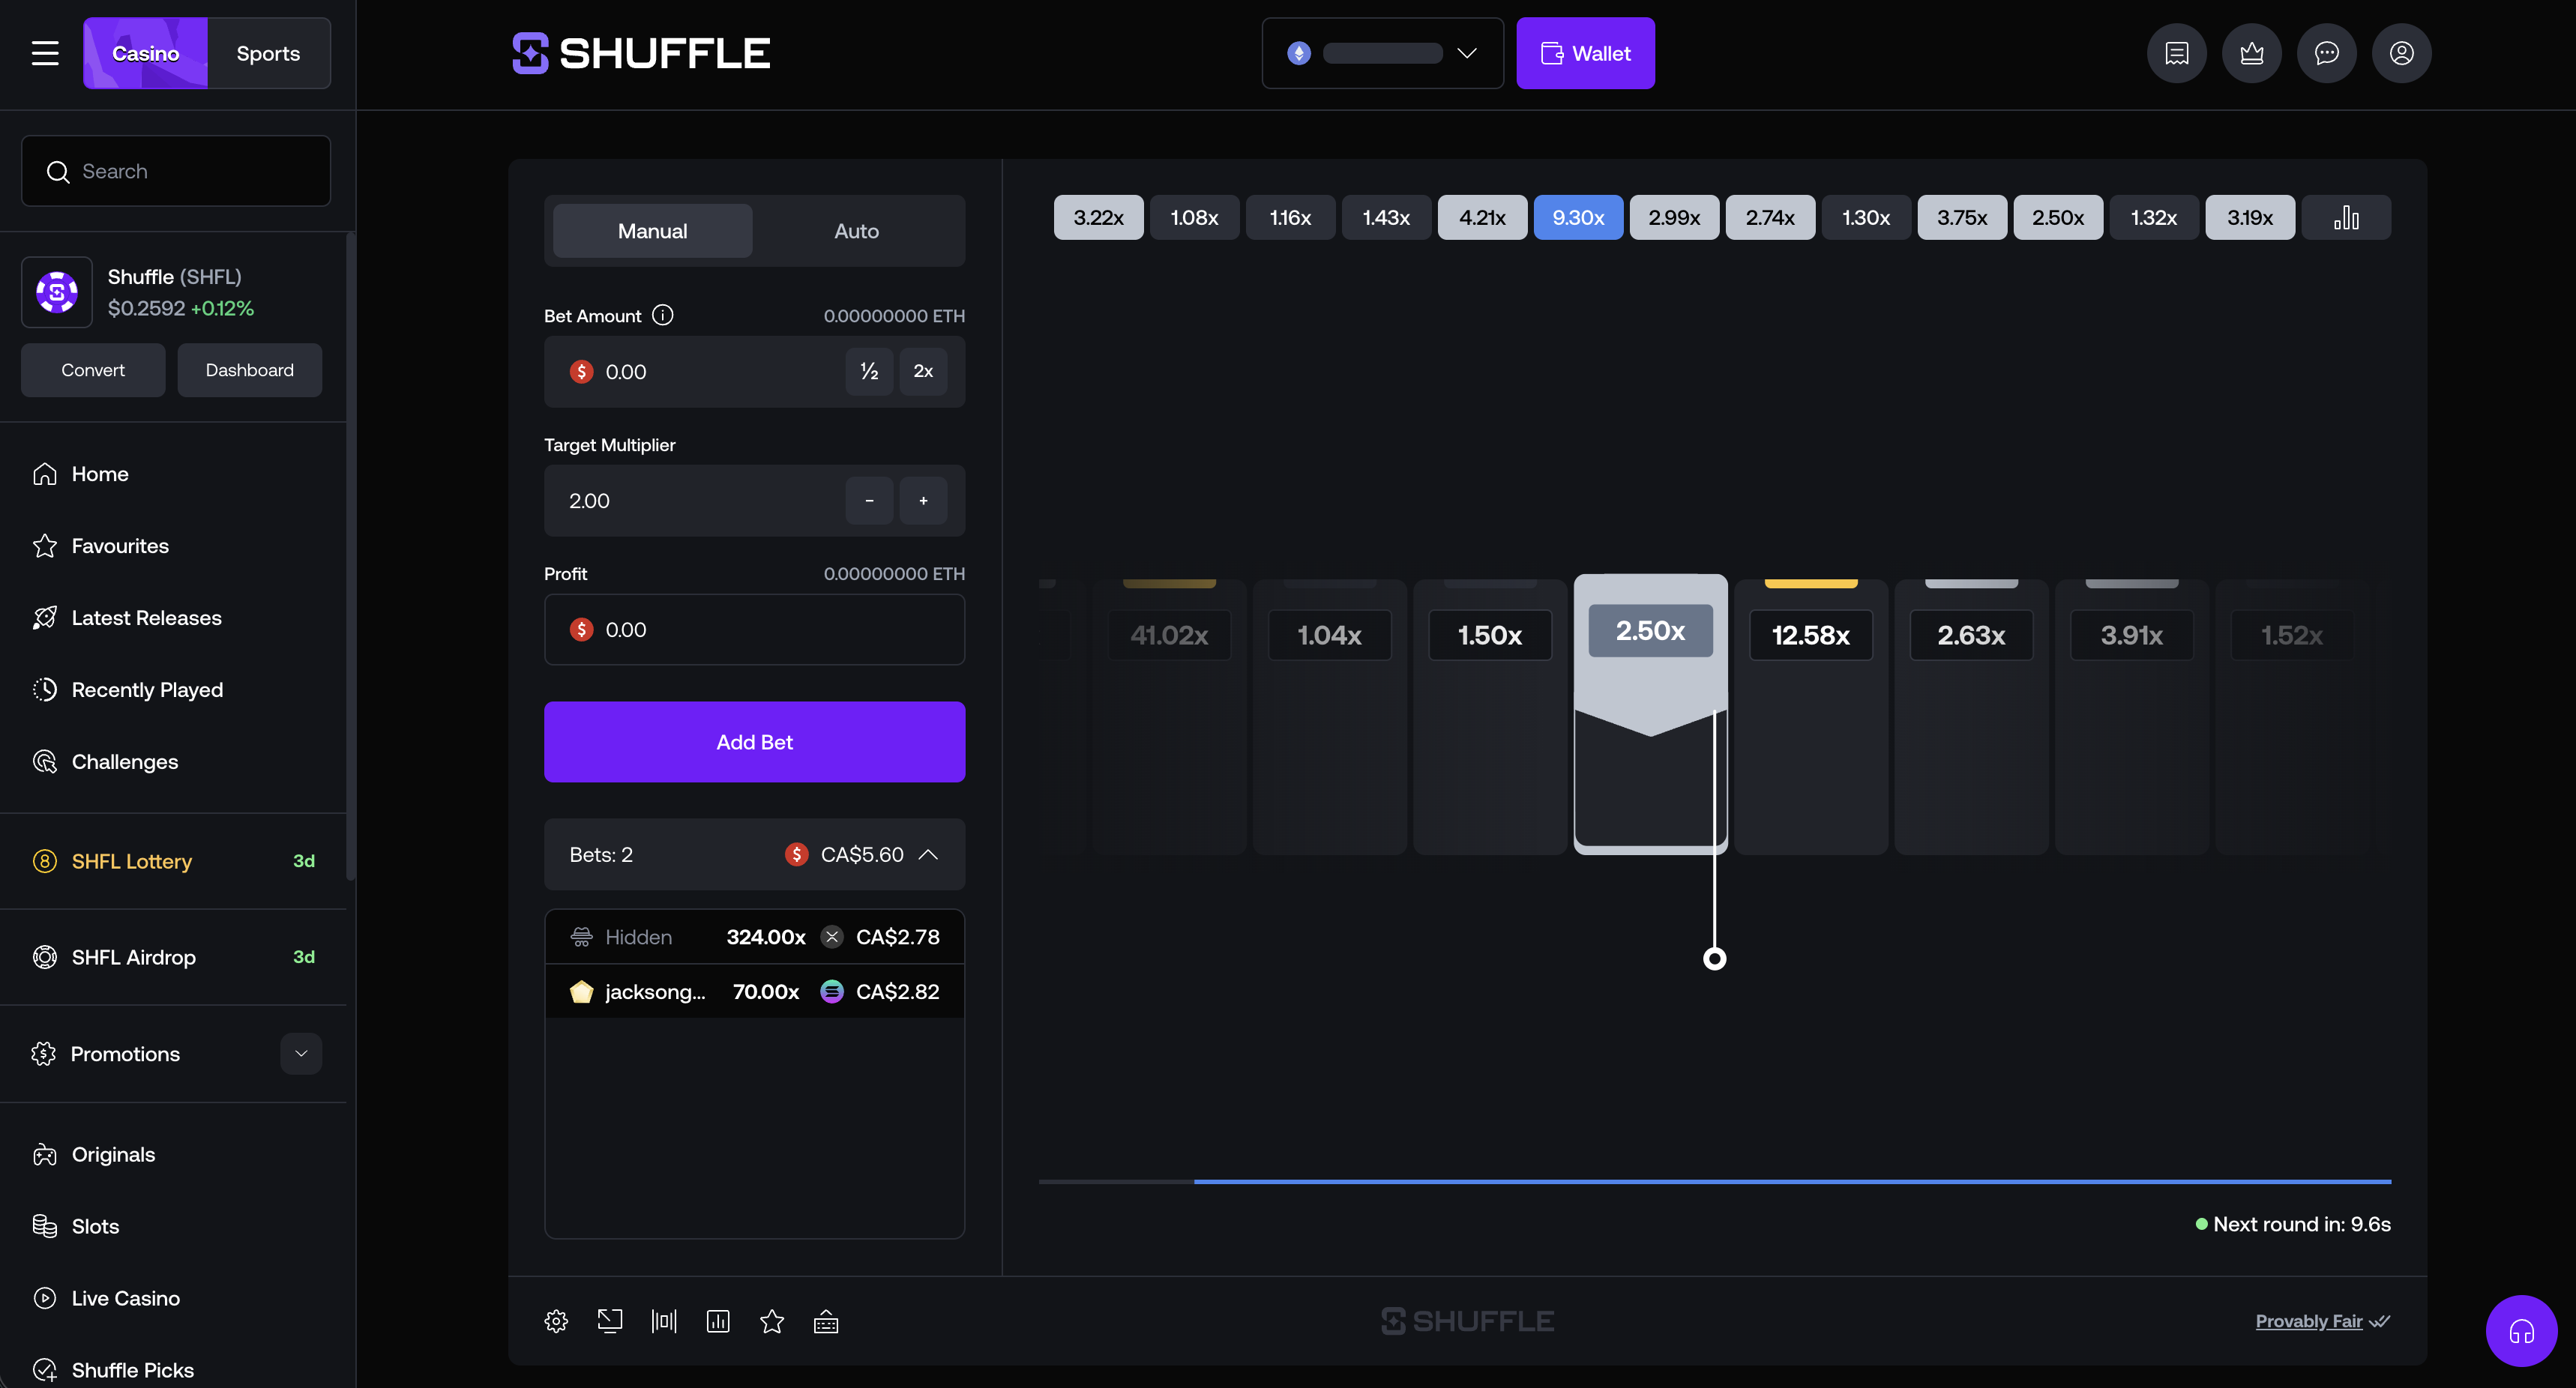Open the Wallet

point(1585,53)
